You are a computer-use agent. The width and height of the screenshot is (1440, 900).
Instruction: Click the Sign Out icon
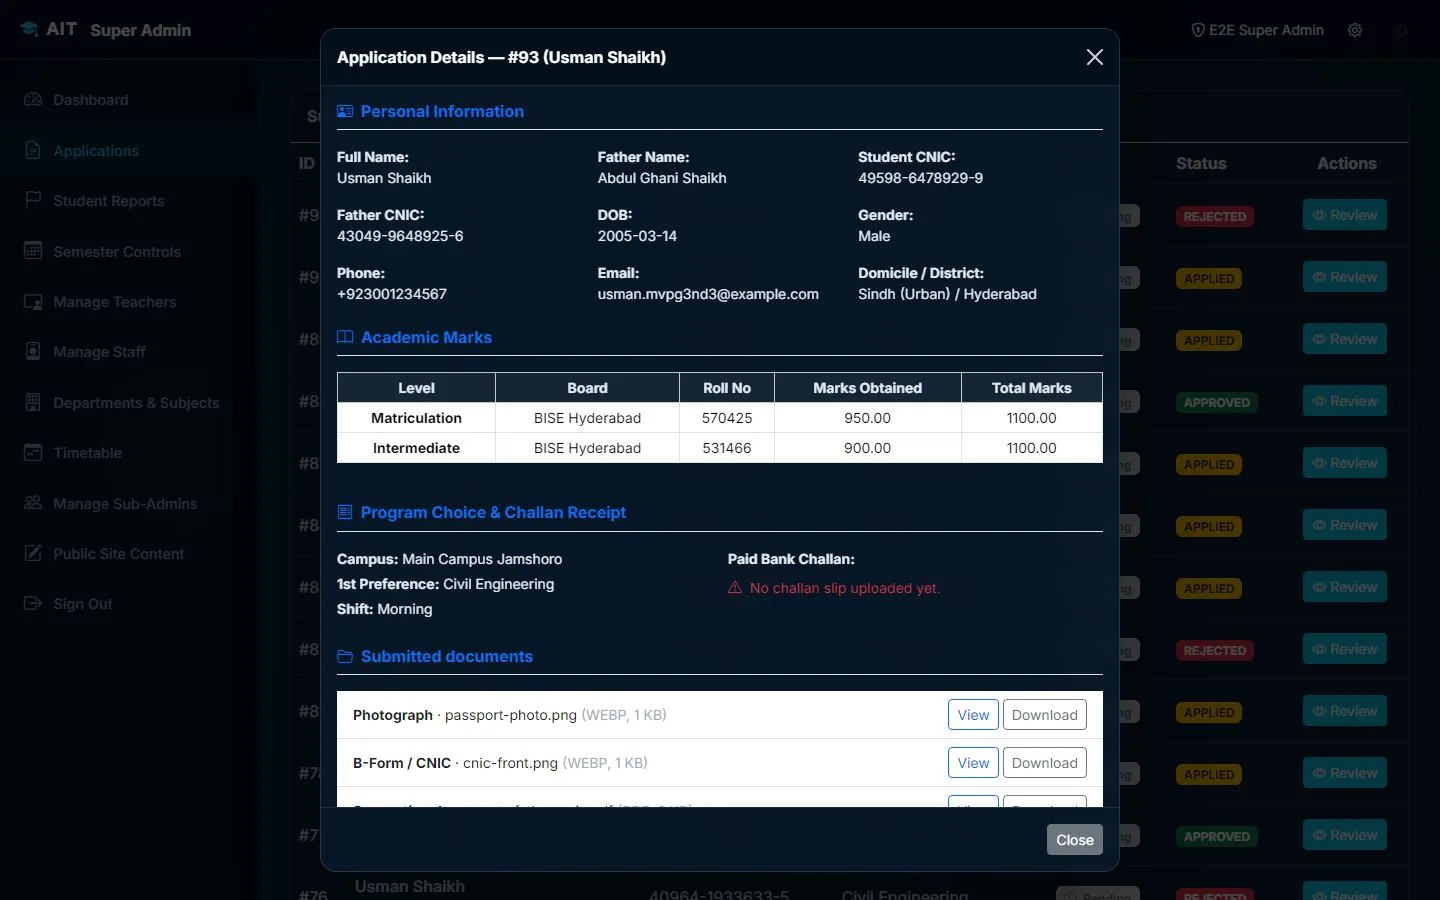(33, 603)
